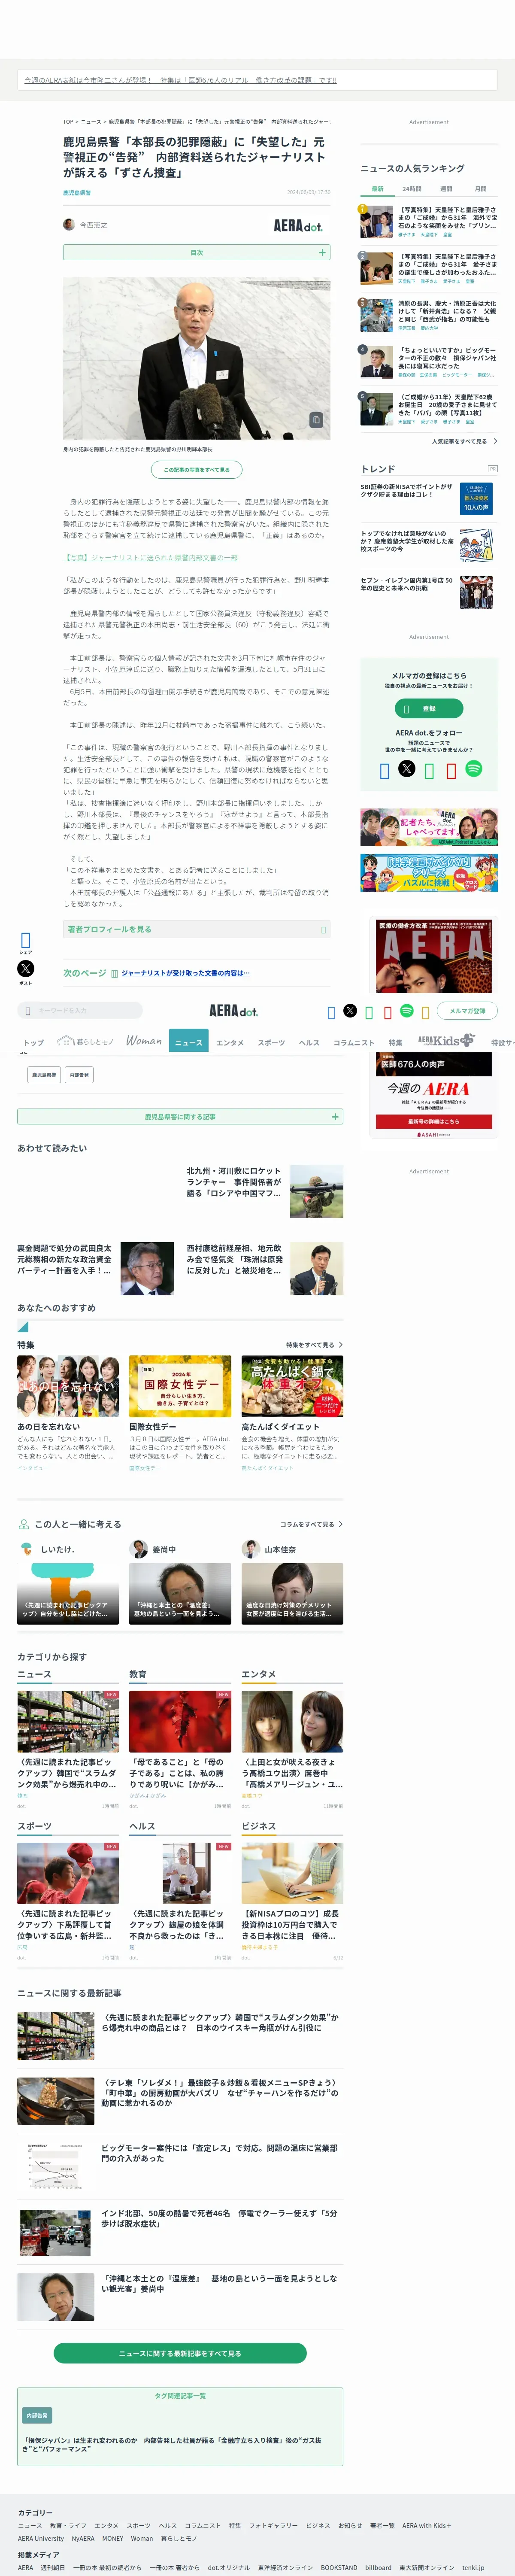515x2576 pixels.
Task: Open the 【写真】ジャーナリストに送られた link
Action: point(151,557)
